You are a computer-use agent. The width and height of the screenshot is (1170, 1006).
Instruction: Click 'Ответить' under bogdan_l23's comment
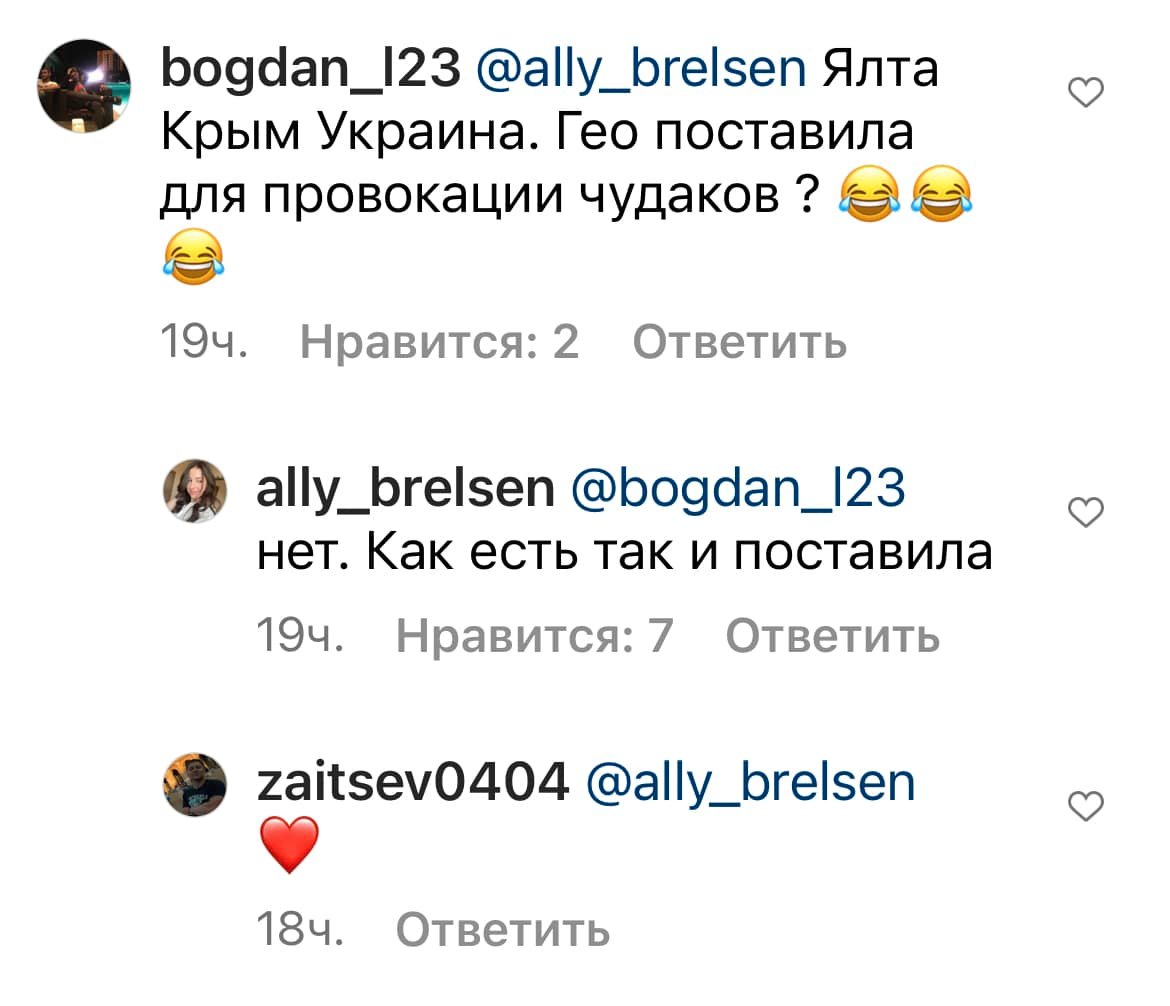739,343
